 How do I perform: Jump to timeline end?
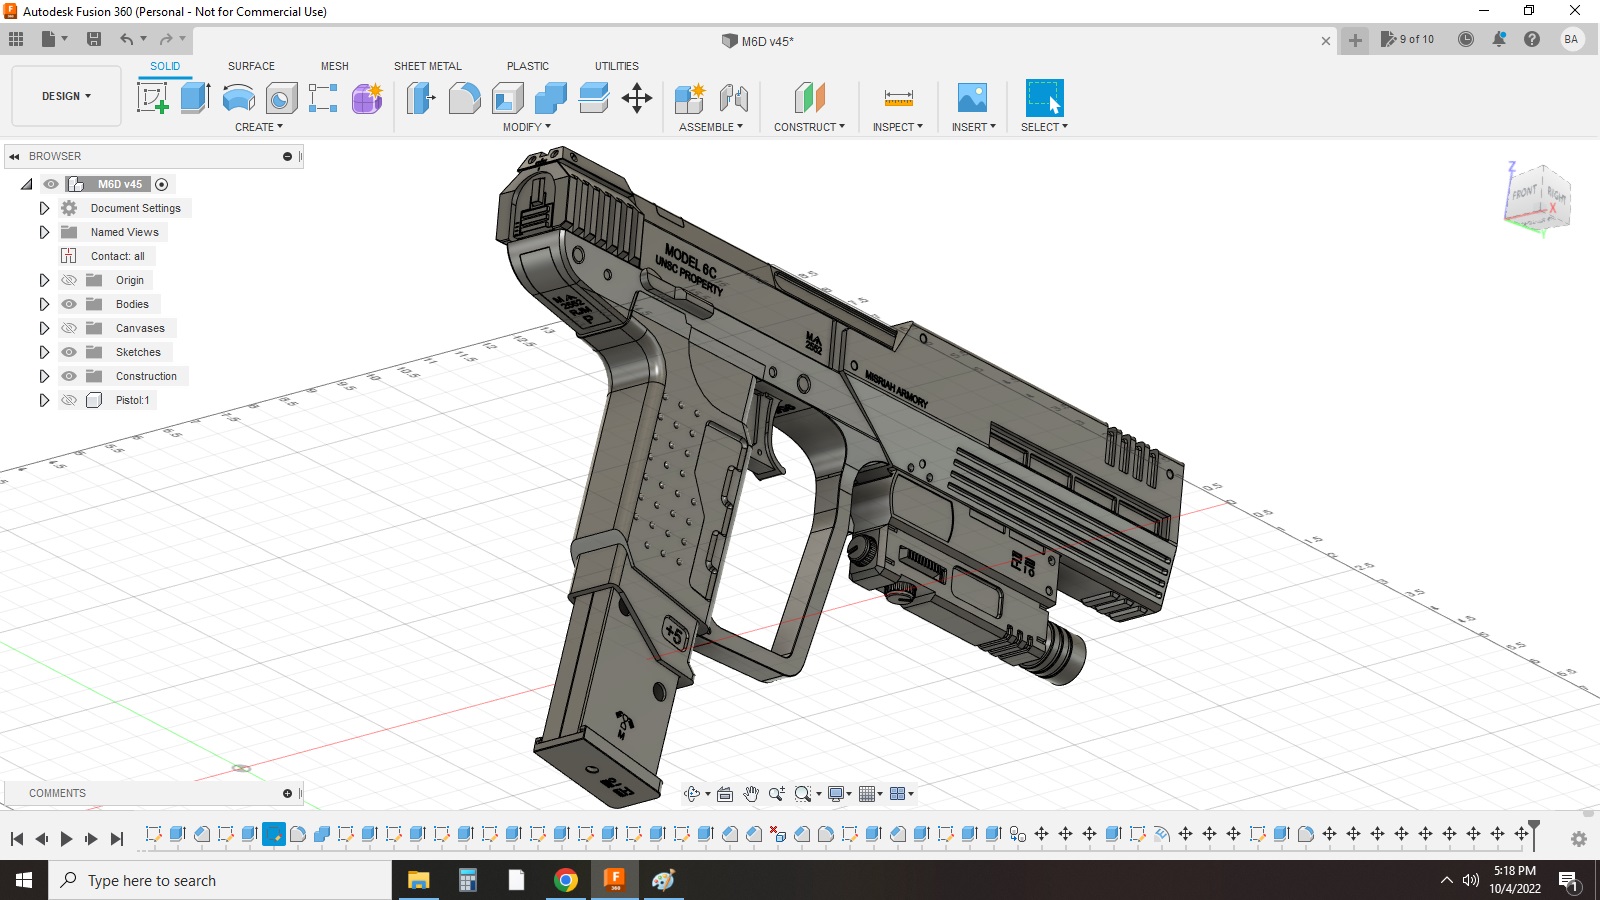pos(117,839)
